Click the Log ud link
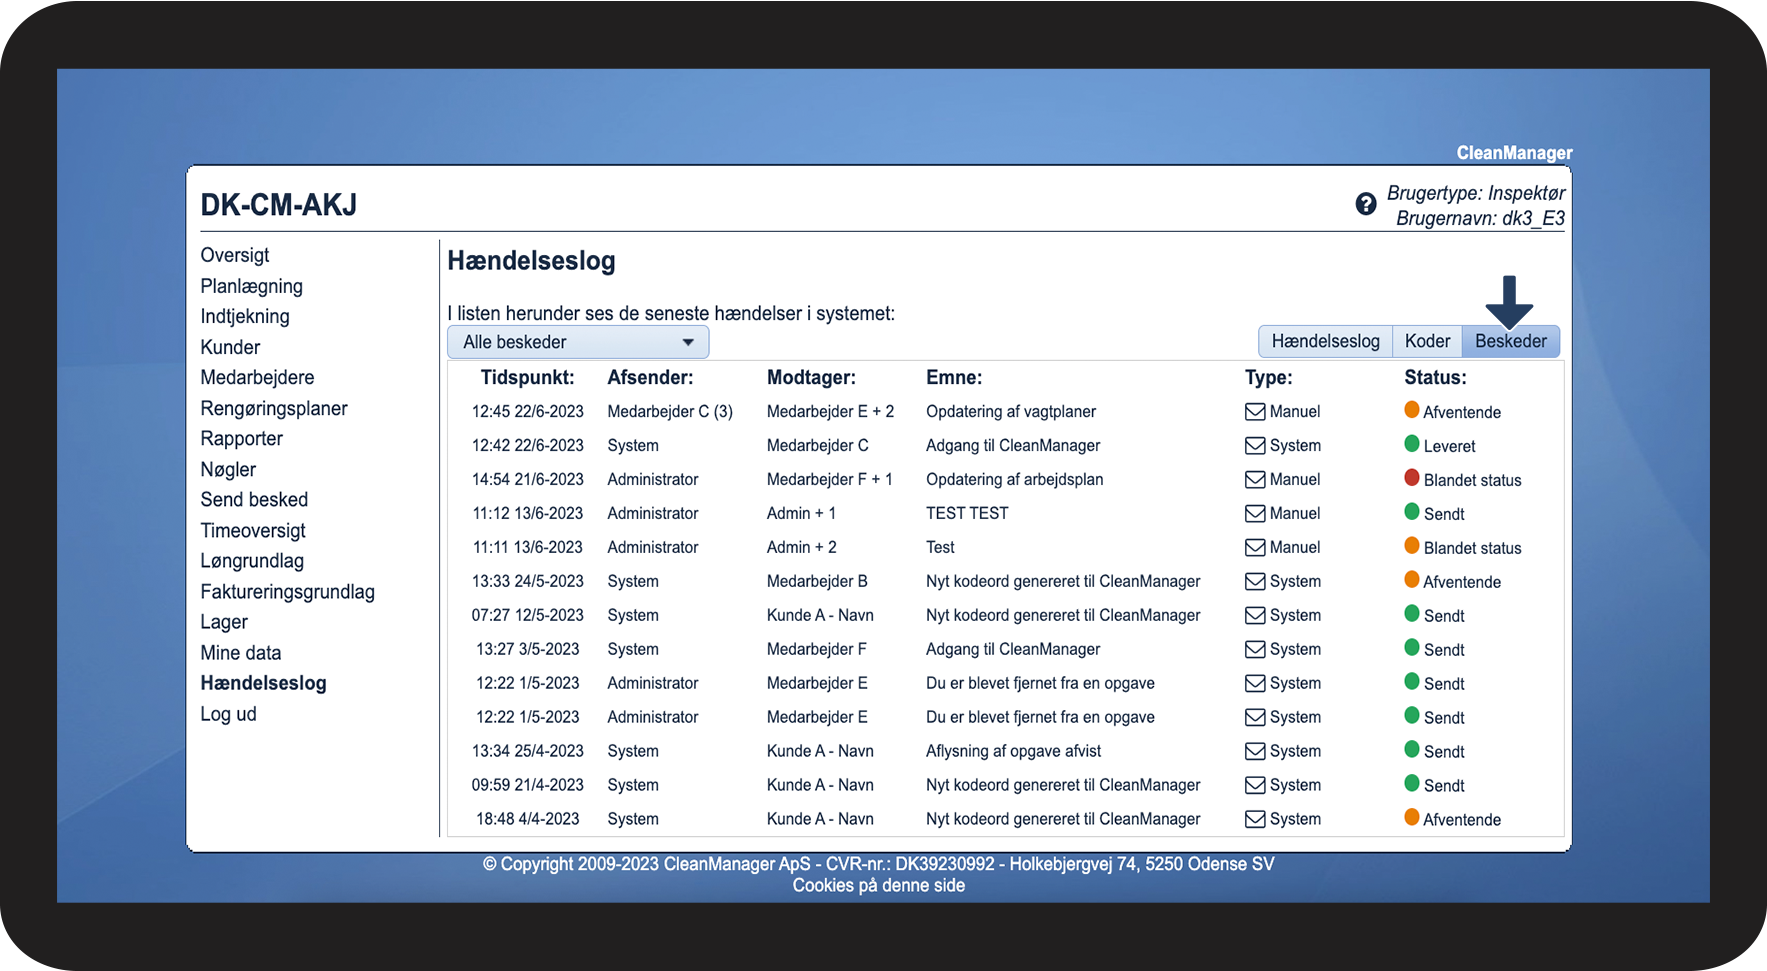Image resolution: width=1767 pixels, height=971 pixels. pos(228,714)
